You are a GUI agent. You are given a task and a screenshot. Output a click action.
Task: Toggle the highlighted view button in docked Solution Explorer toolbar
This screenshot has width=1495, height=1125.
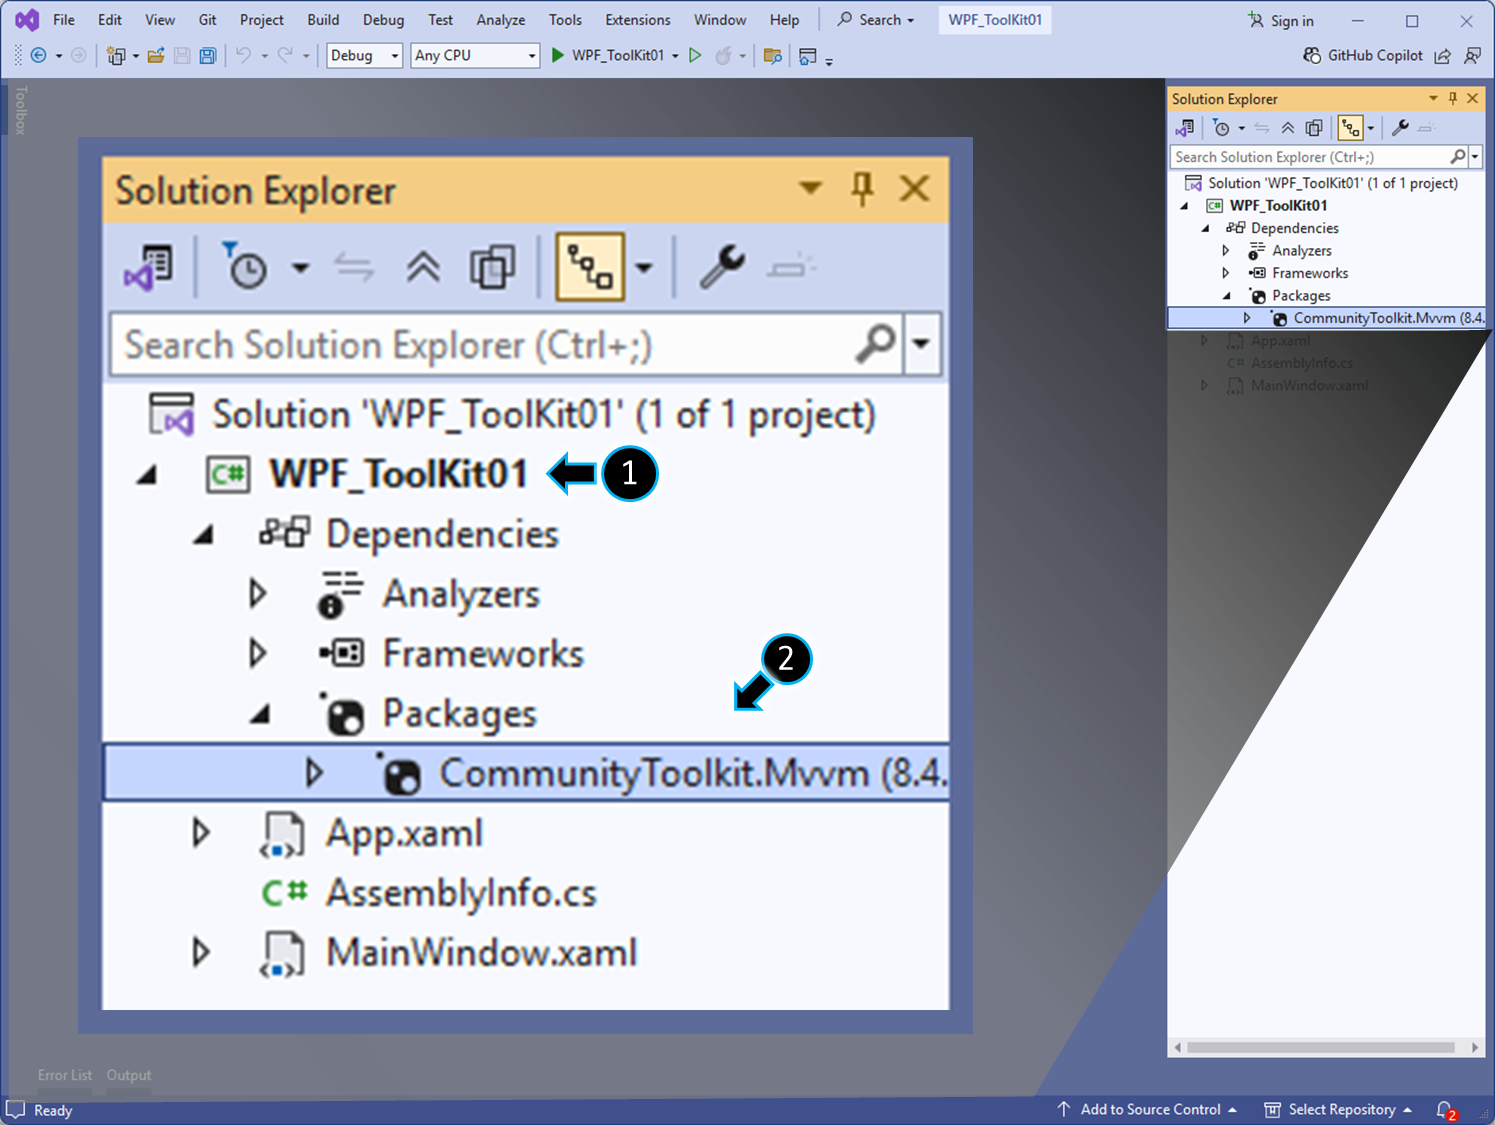point(1351,128)
